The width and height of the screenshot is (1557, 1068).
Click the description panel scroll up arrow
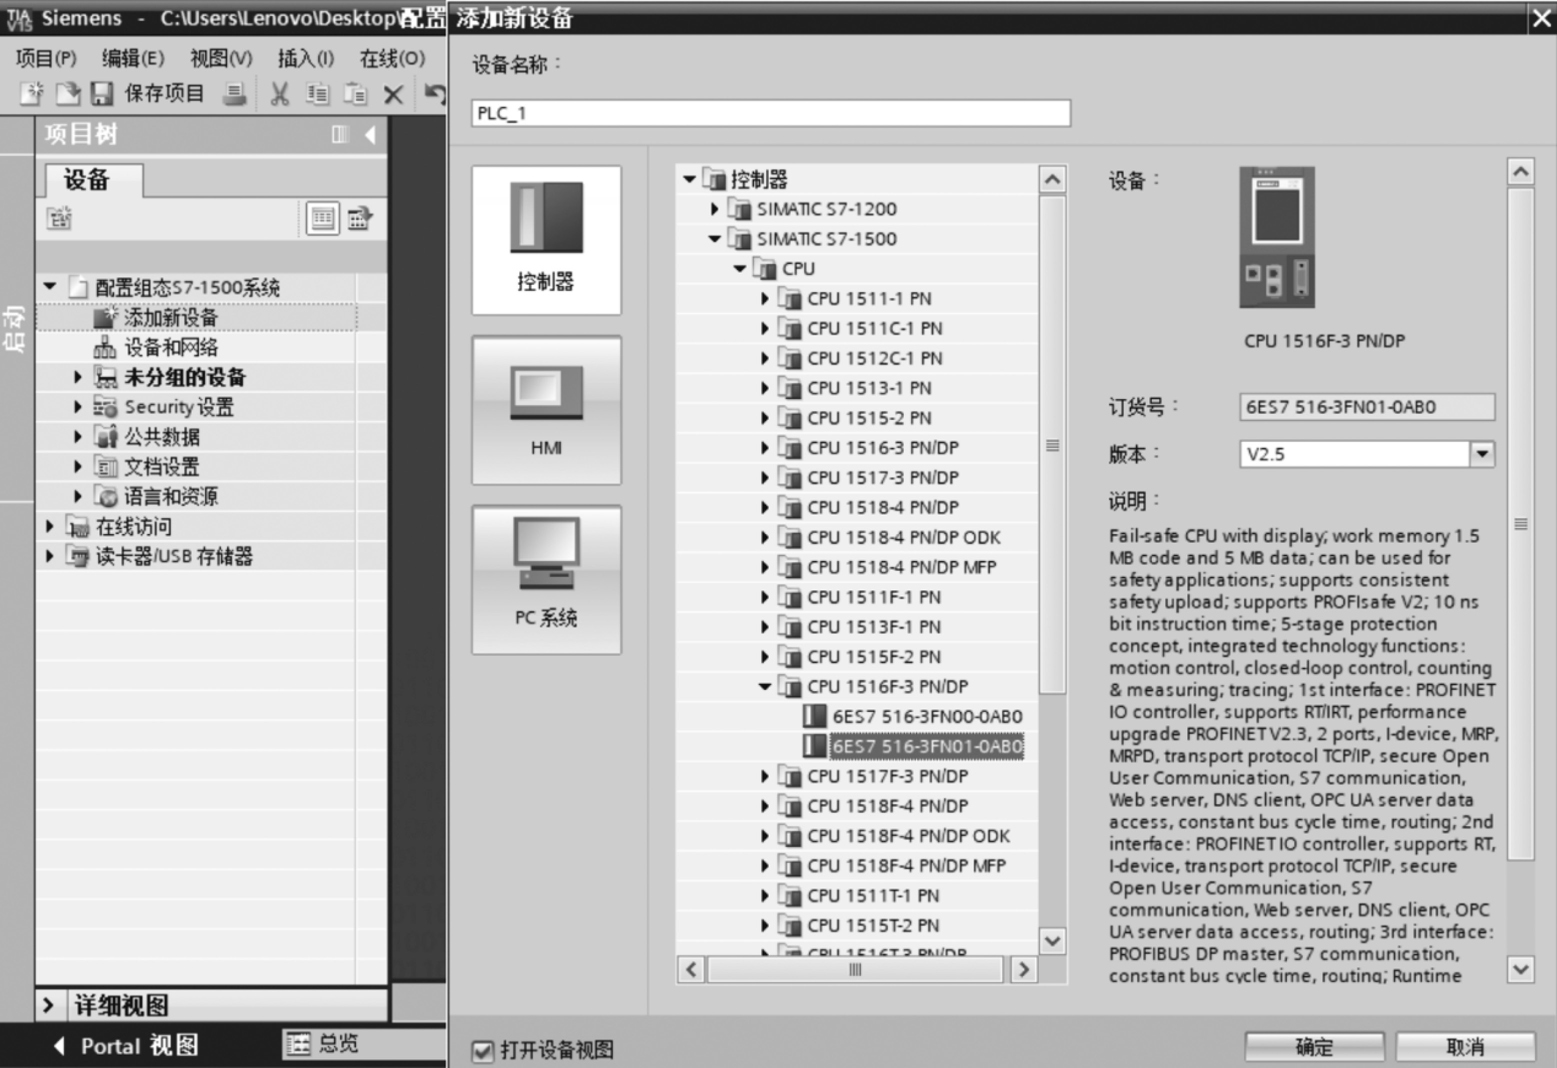[1521, 172]
